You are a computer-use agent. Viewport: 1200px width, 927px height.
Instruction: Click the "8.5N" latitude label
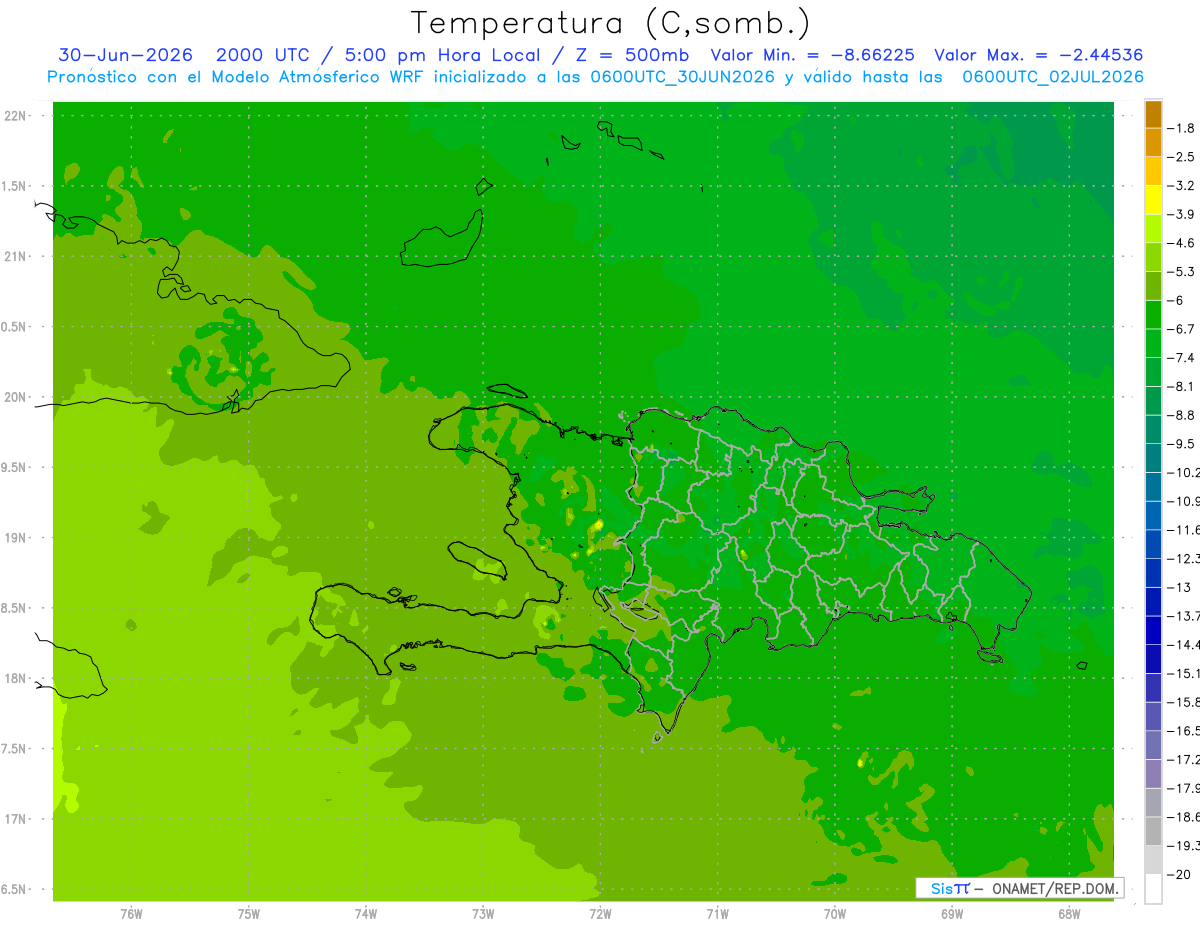(x=13, y=608)
